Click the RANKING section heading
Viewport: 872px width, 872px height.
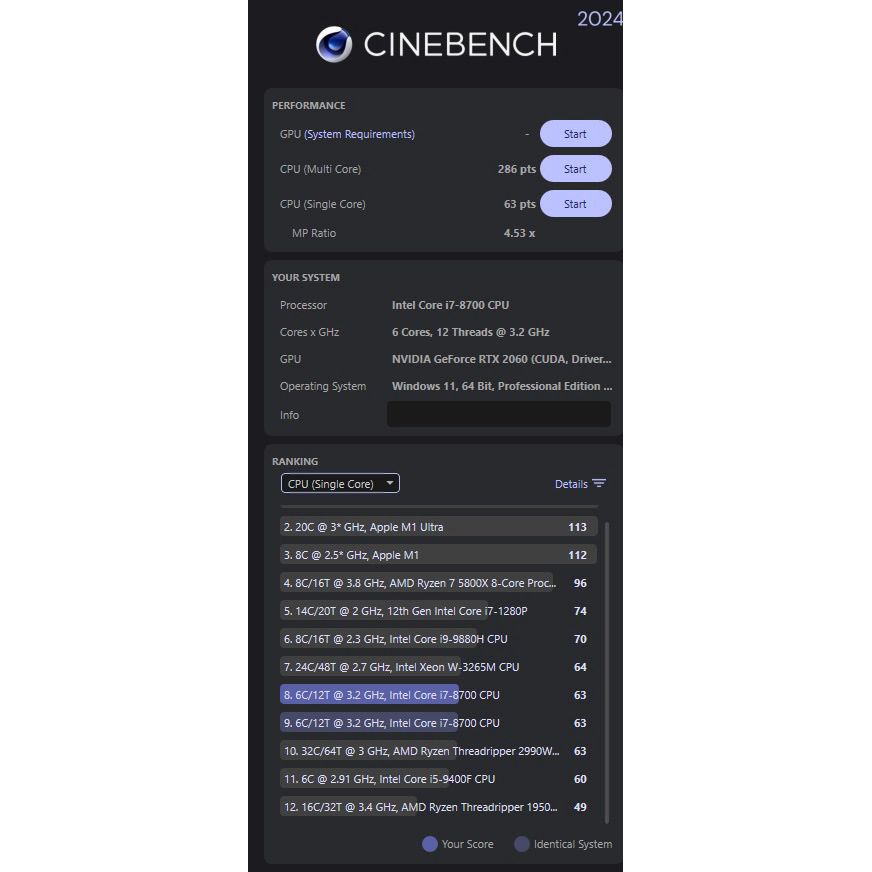295,462
